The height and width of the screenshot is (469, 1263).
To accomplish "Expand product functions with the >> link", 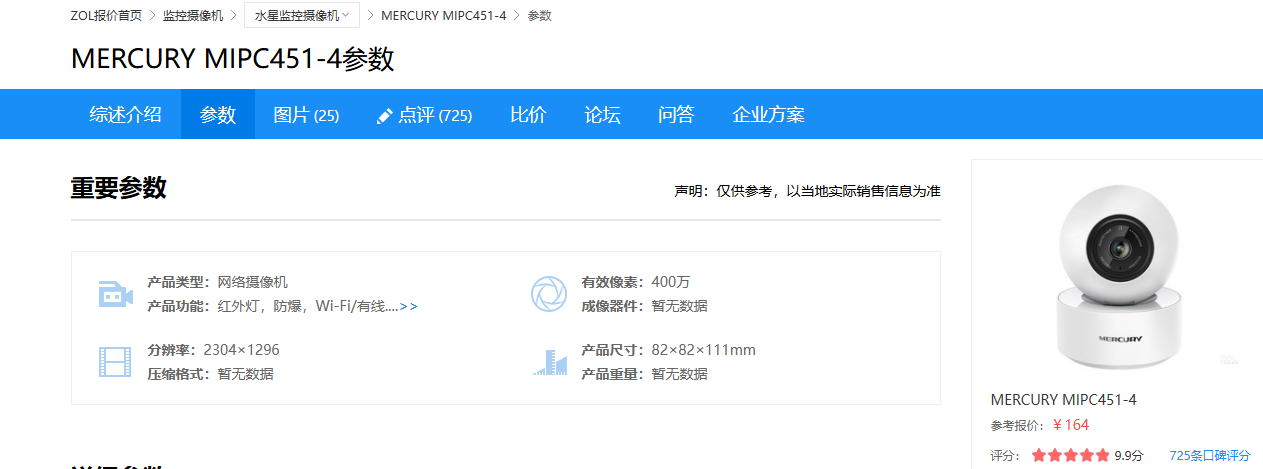I will (409, 306).
